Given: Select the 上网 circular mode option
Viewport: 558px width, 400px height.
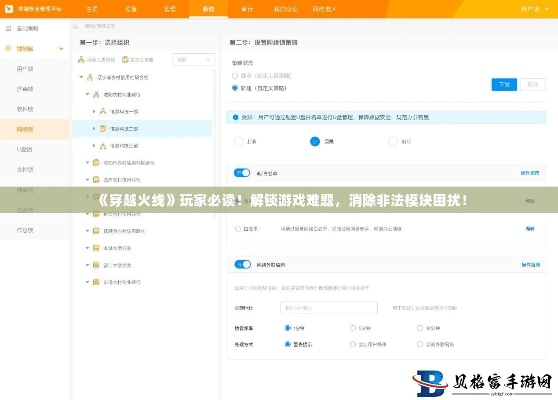Looking at the screenshot, I should (x=239, y=141).
